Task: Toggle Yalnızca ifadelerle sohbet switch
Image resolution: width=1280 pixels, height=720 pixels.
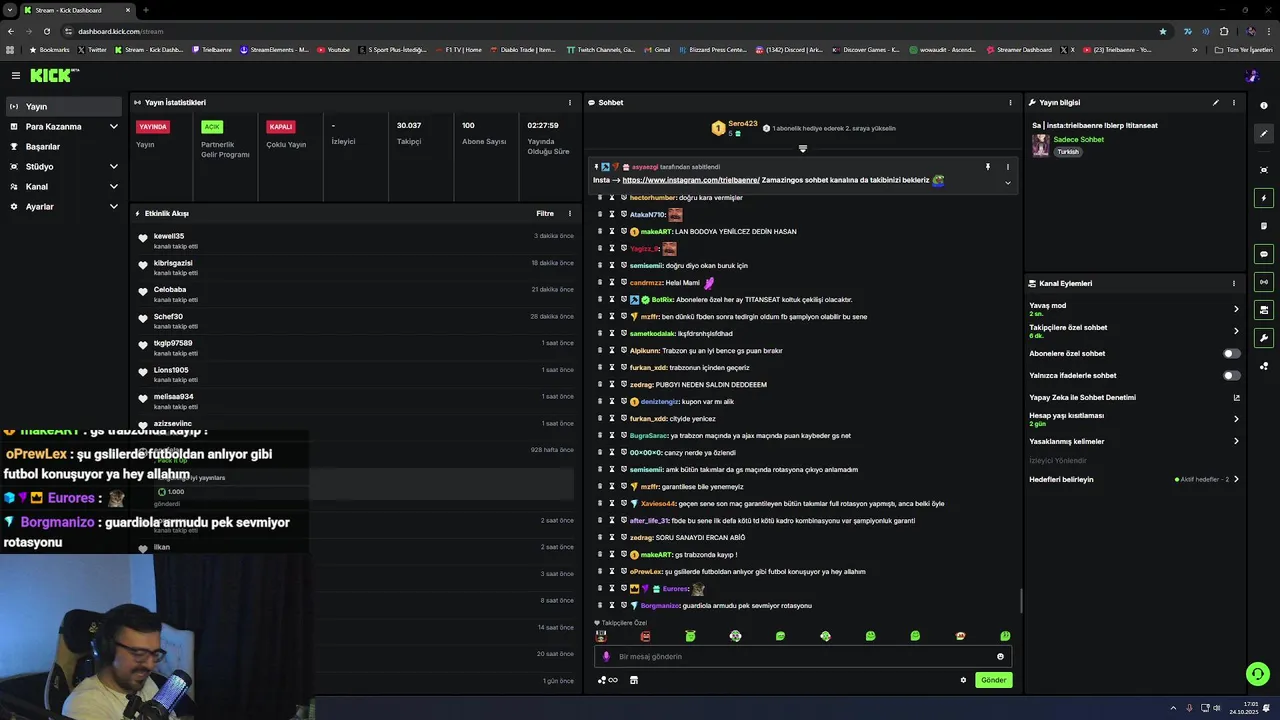Action: click(1232, 375)
